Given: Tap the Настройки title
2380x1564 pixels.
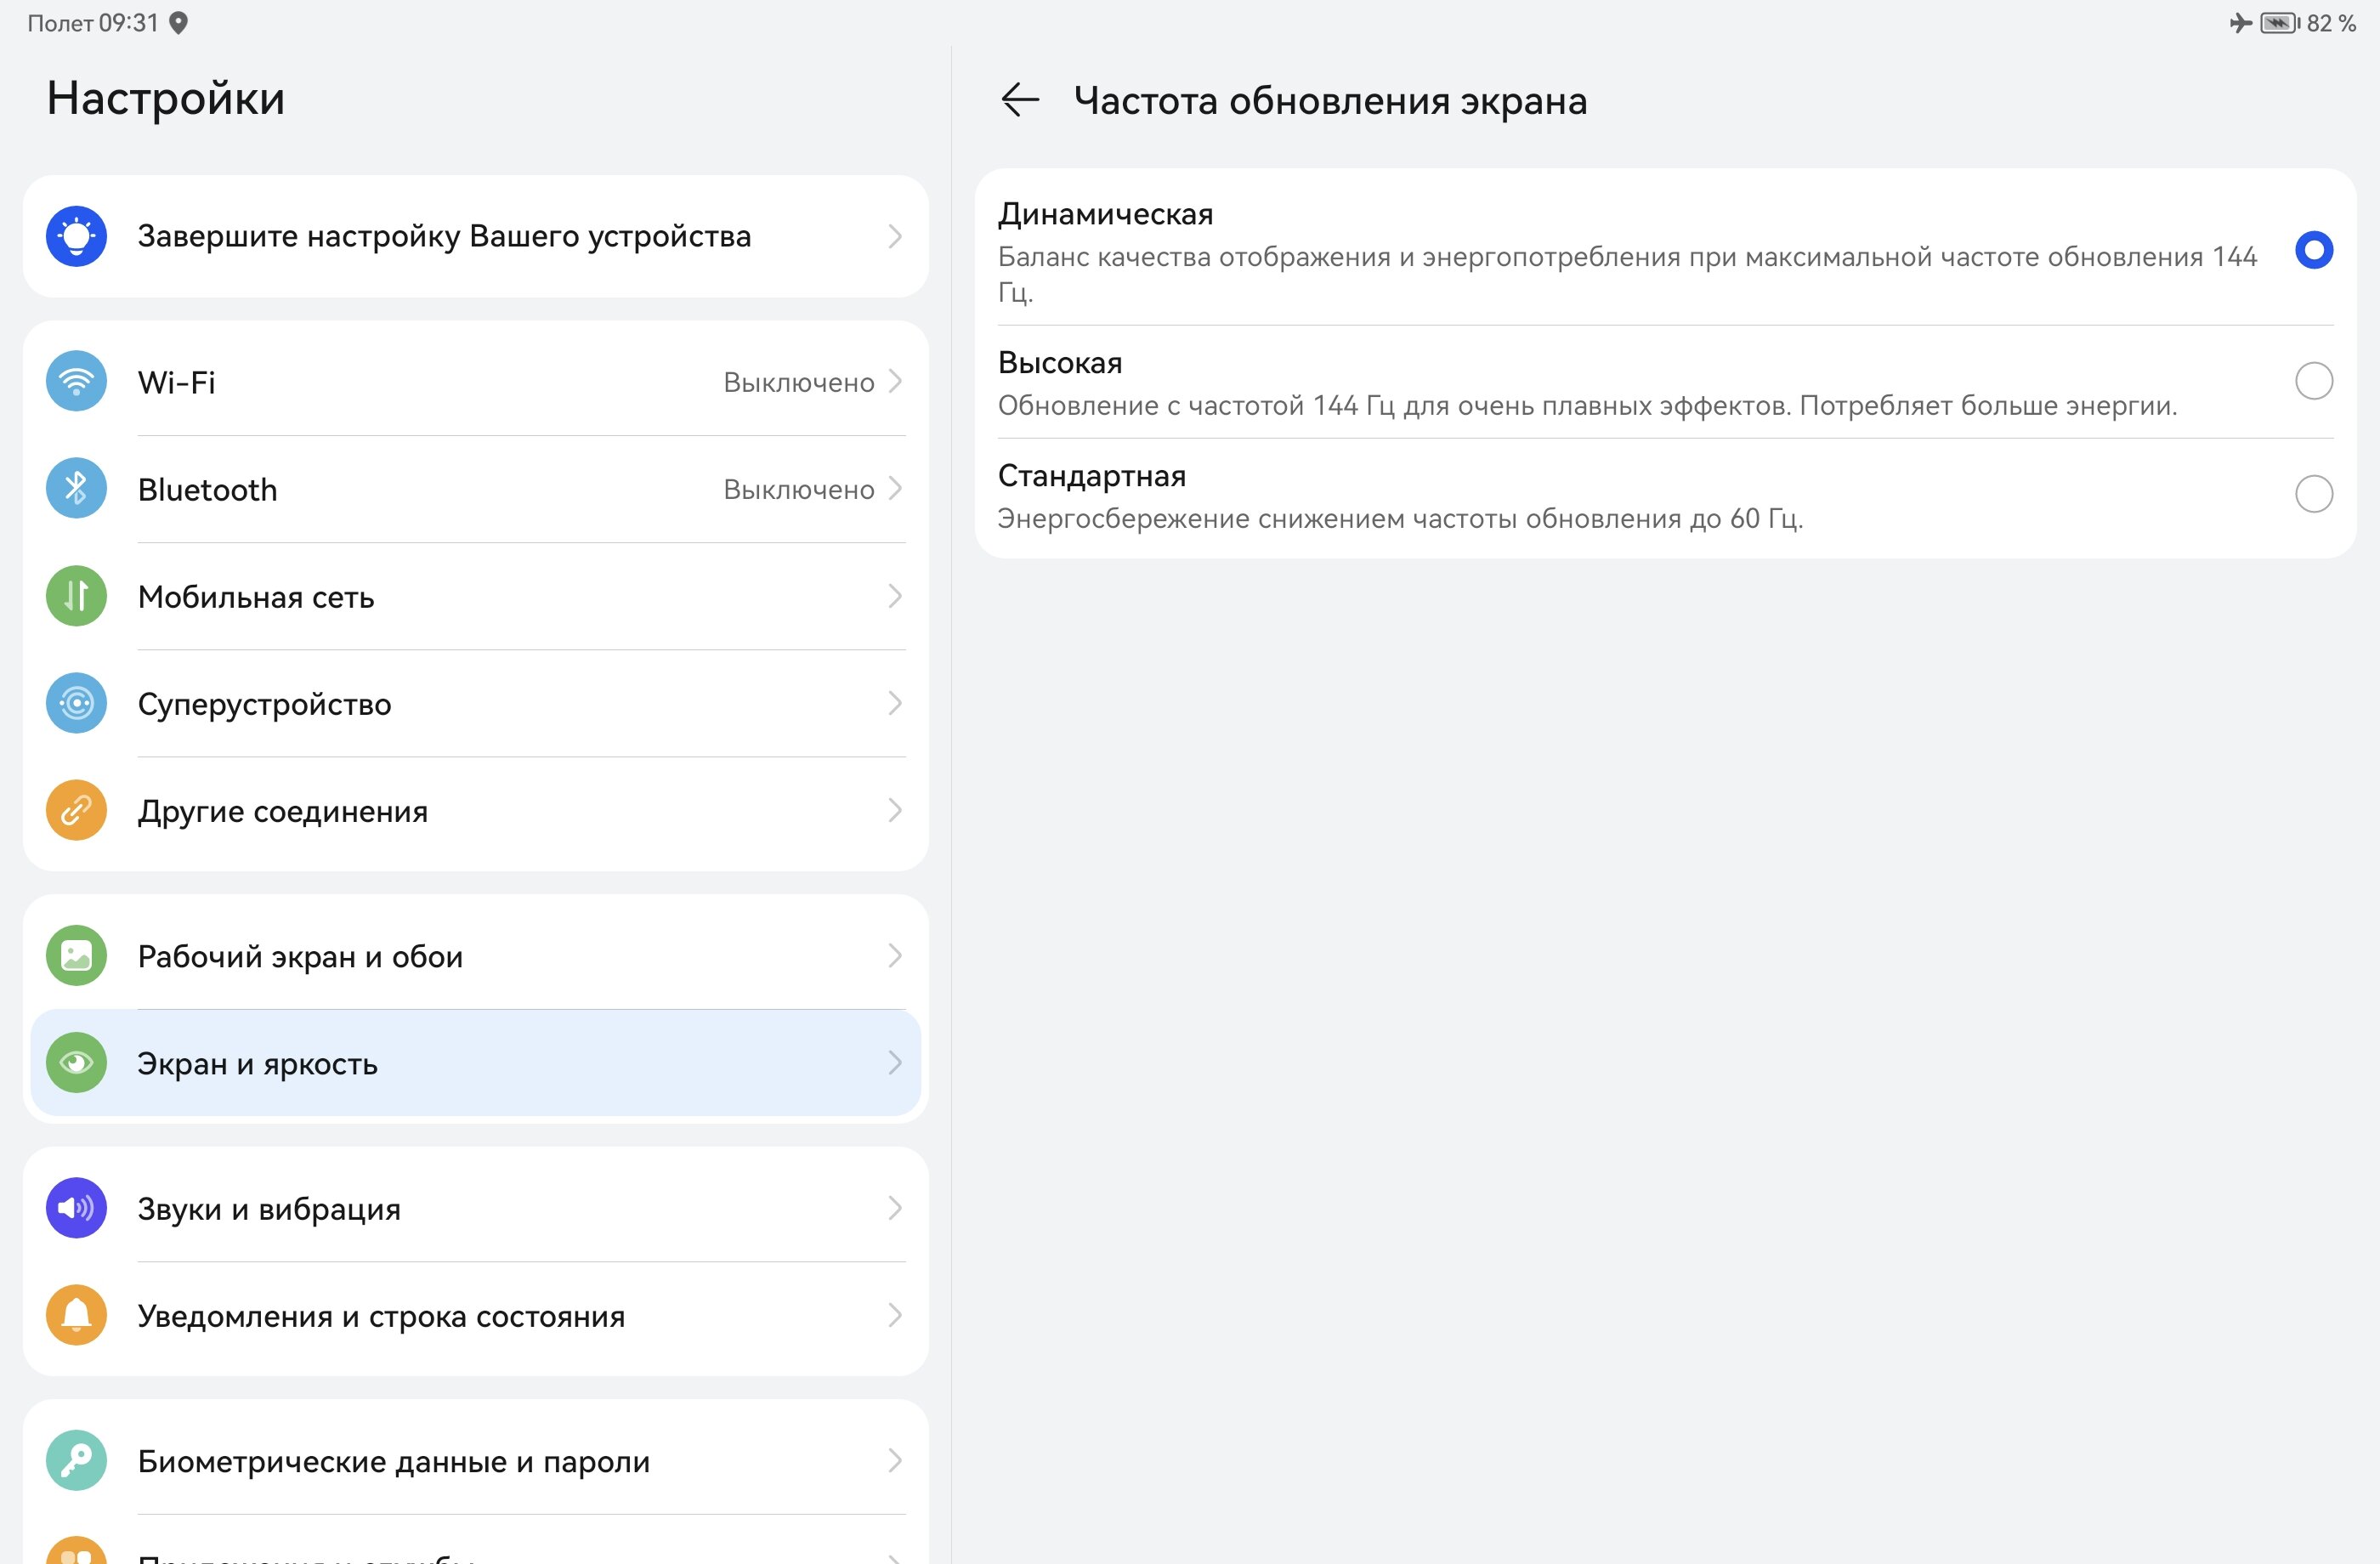Looking at the screenshot, I should pyautogui.click(x=166, y=98).
